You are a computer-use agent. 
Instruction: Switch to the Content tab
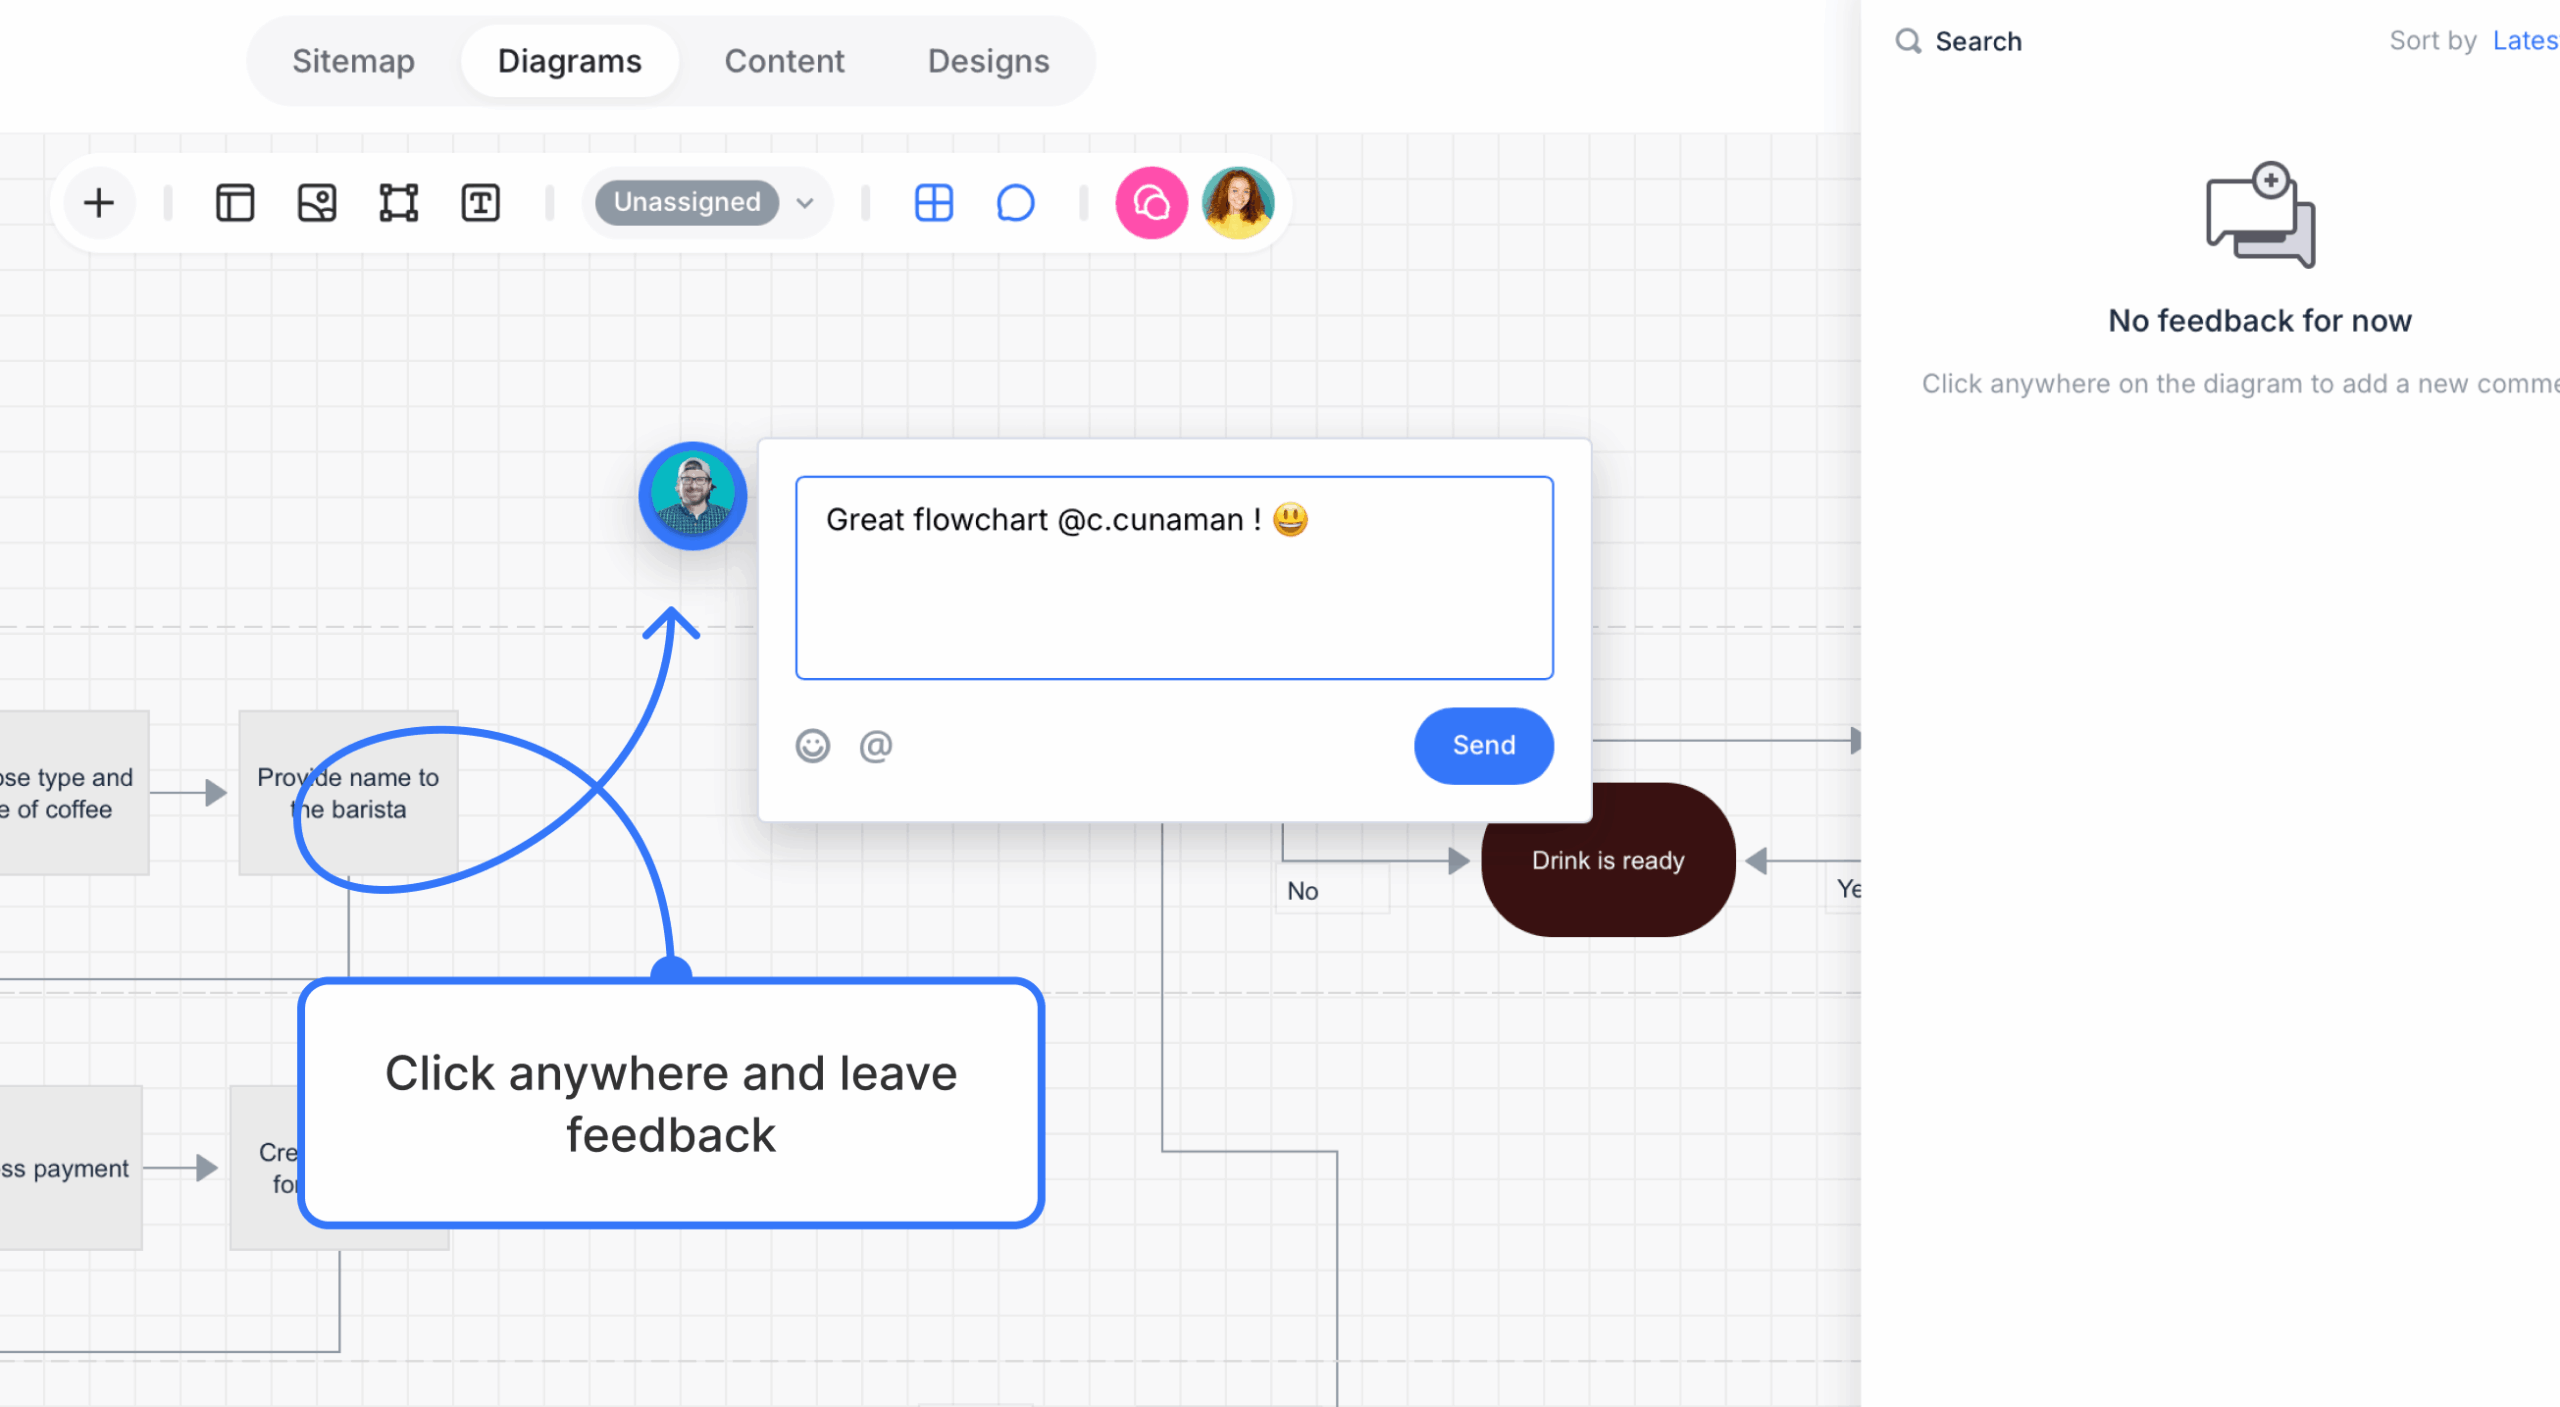coord(784,61)
